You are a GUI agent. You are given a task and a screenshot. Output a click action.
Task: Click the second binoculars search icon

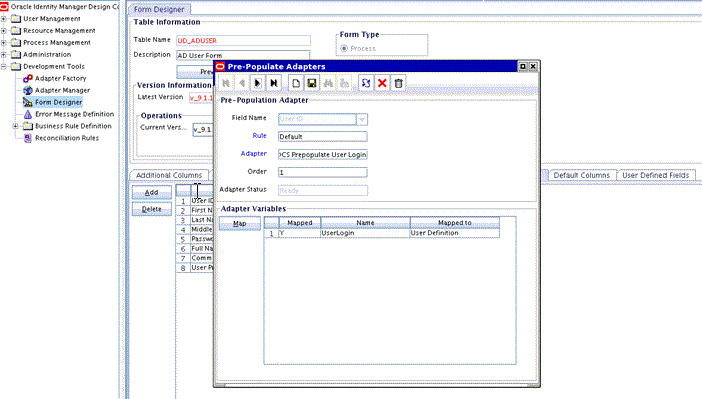coord(344,83)
